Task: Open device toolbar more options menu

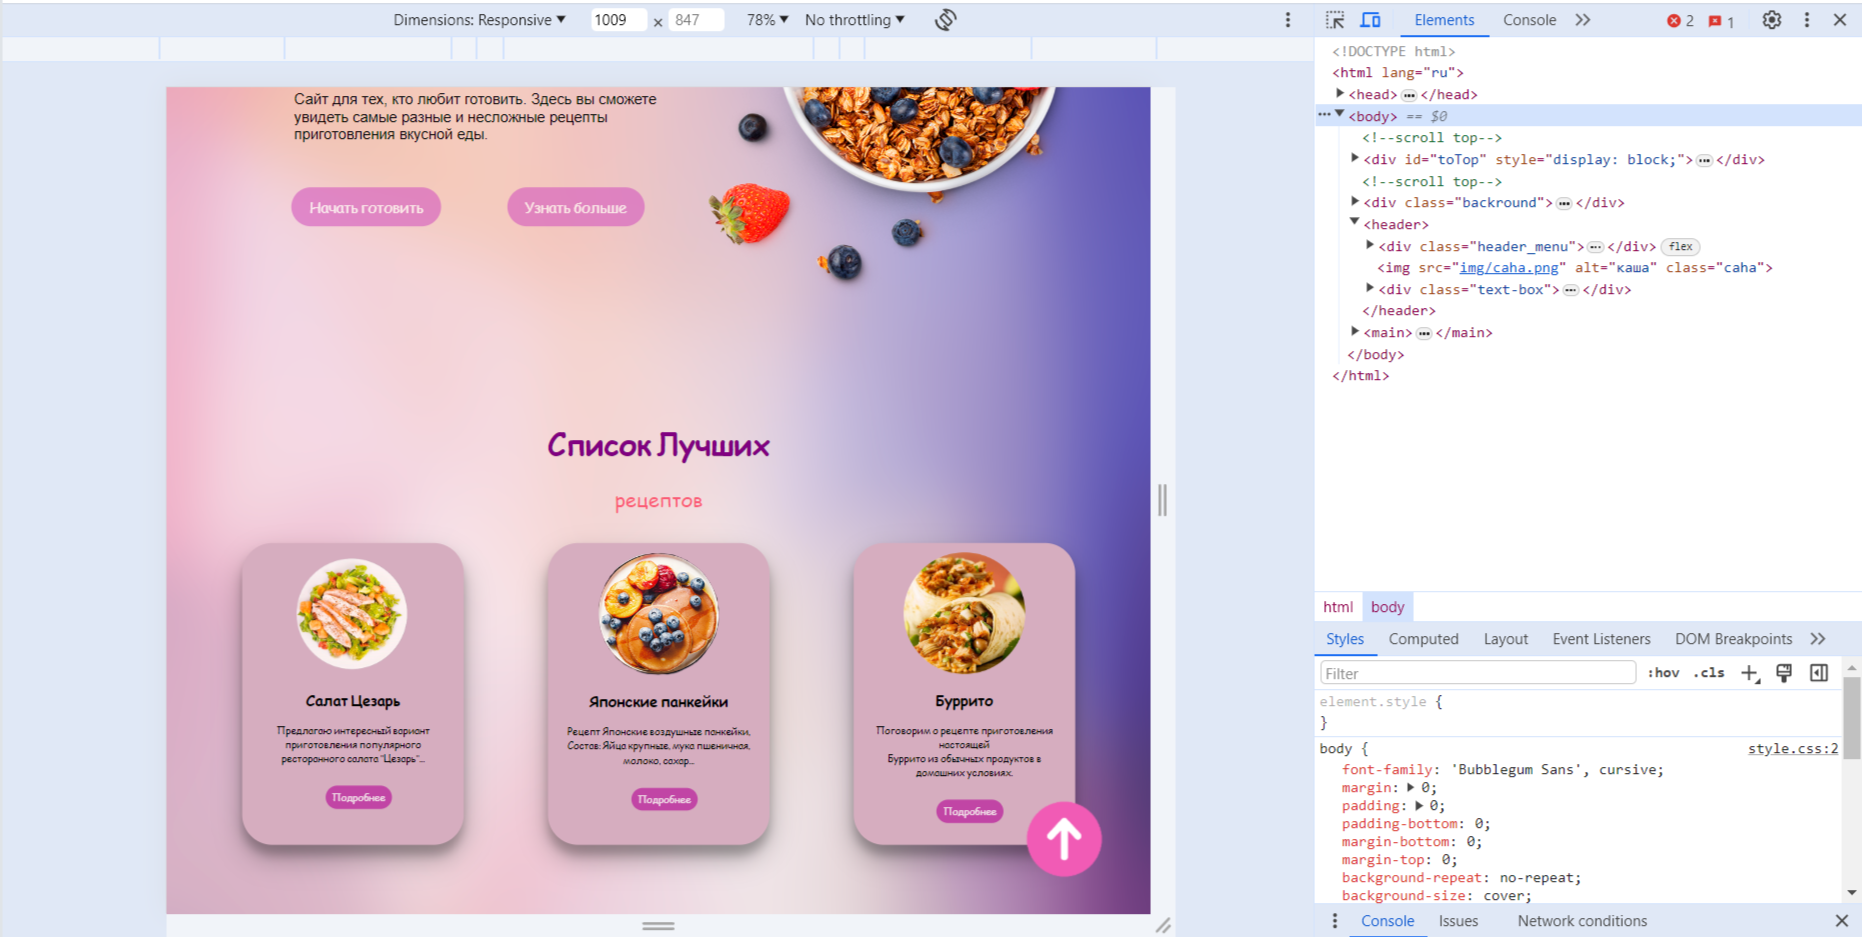Action: pyautogui.click(x=1288, y=20)
